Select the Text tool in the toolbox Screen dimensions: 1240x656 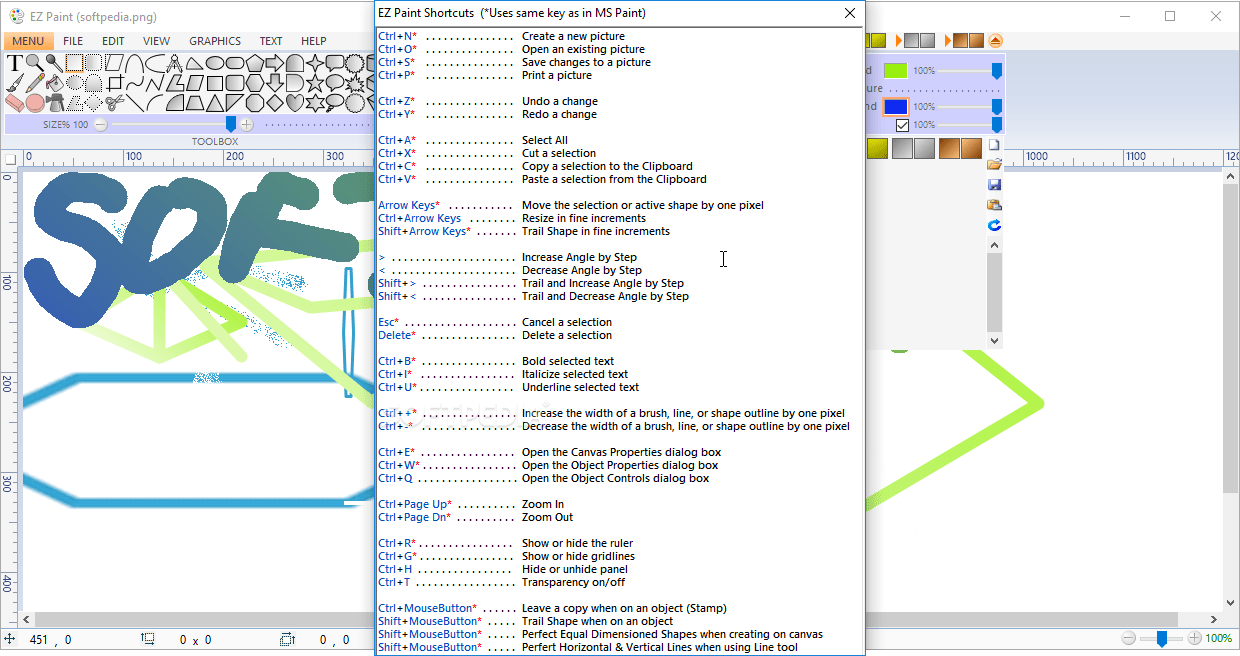click(14, 64)
